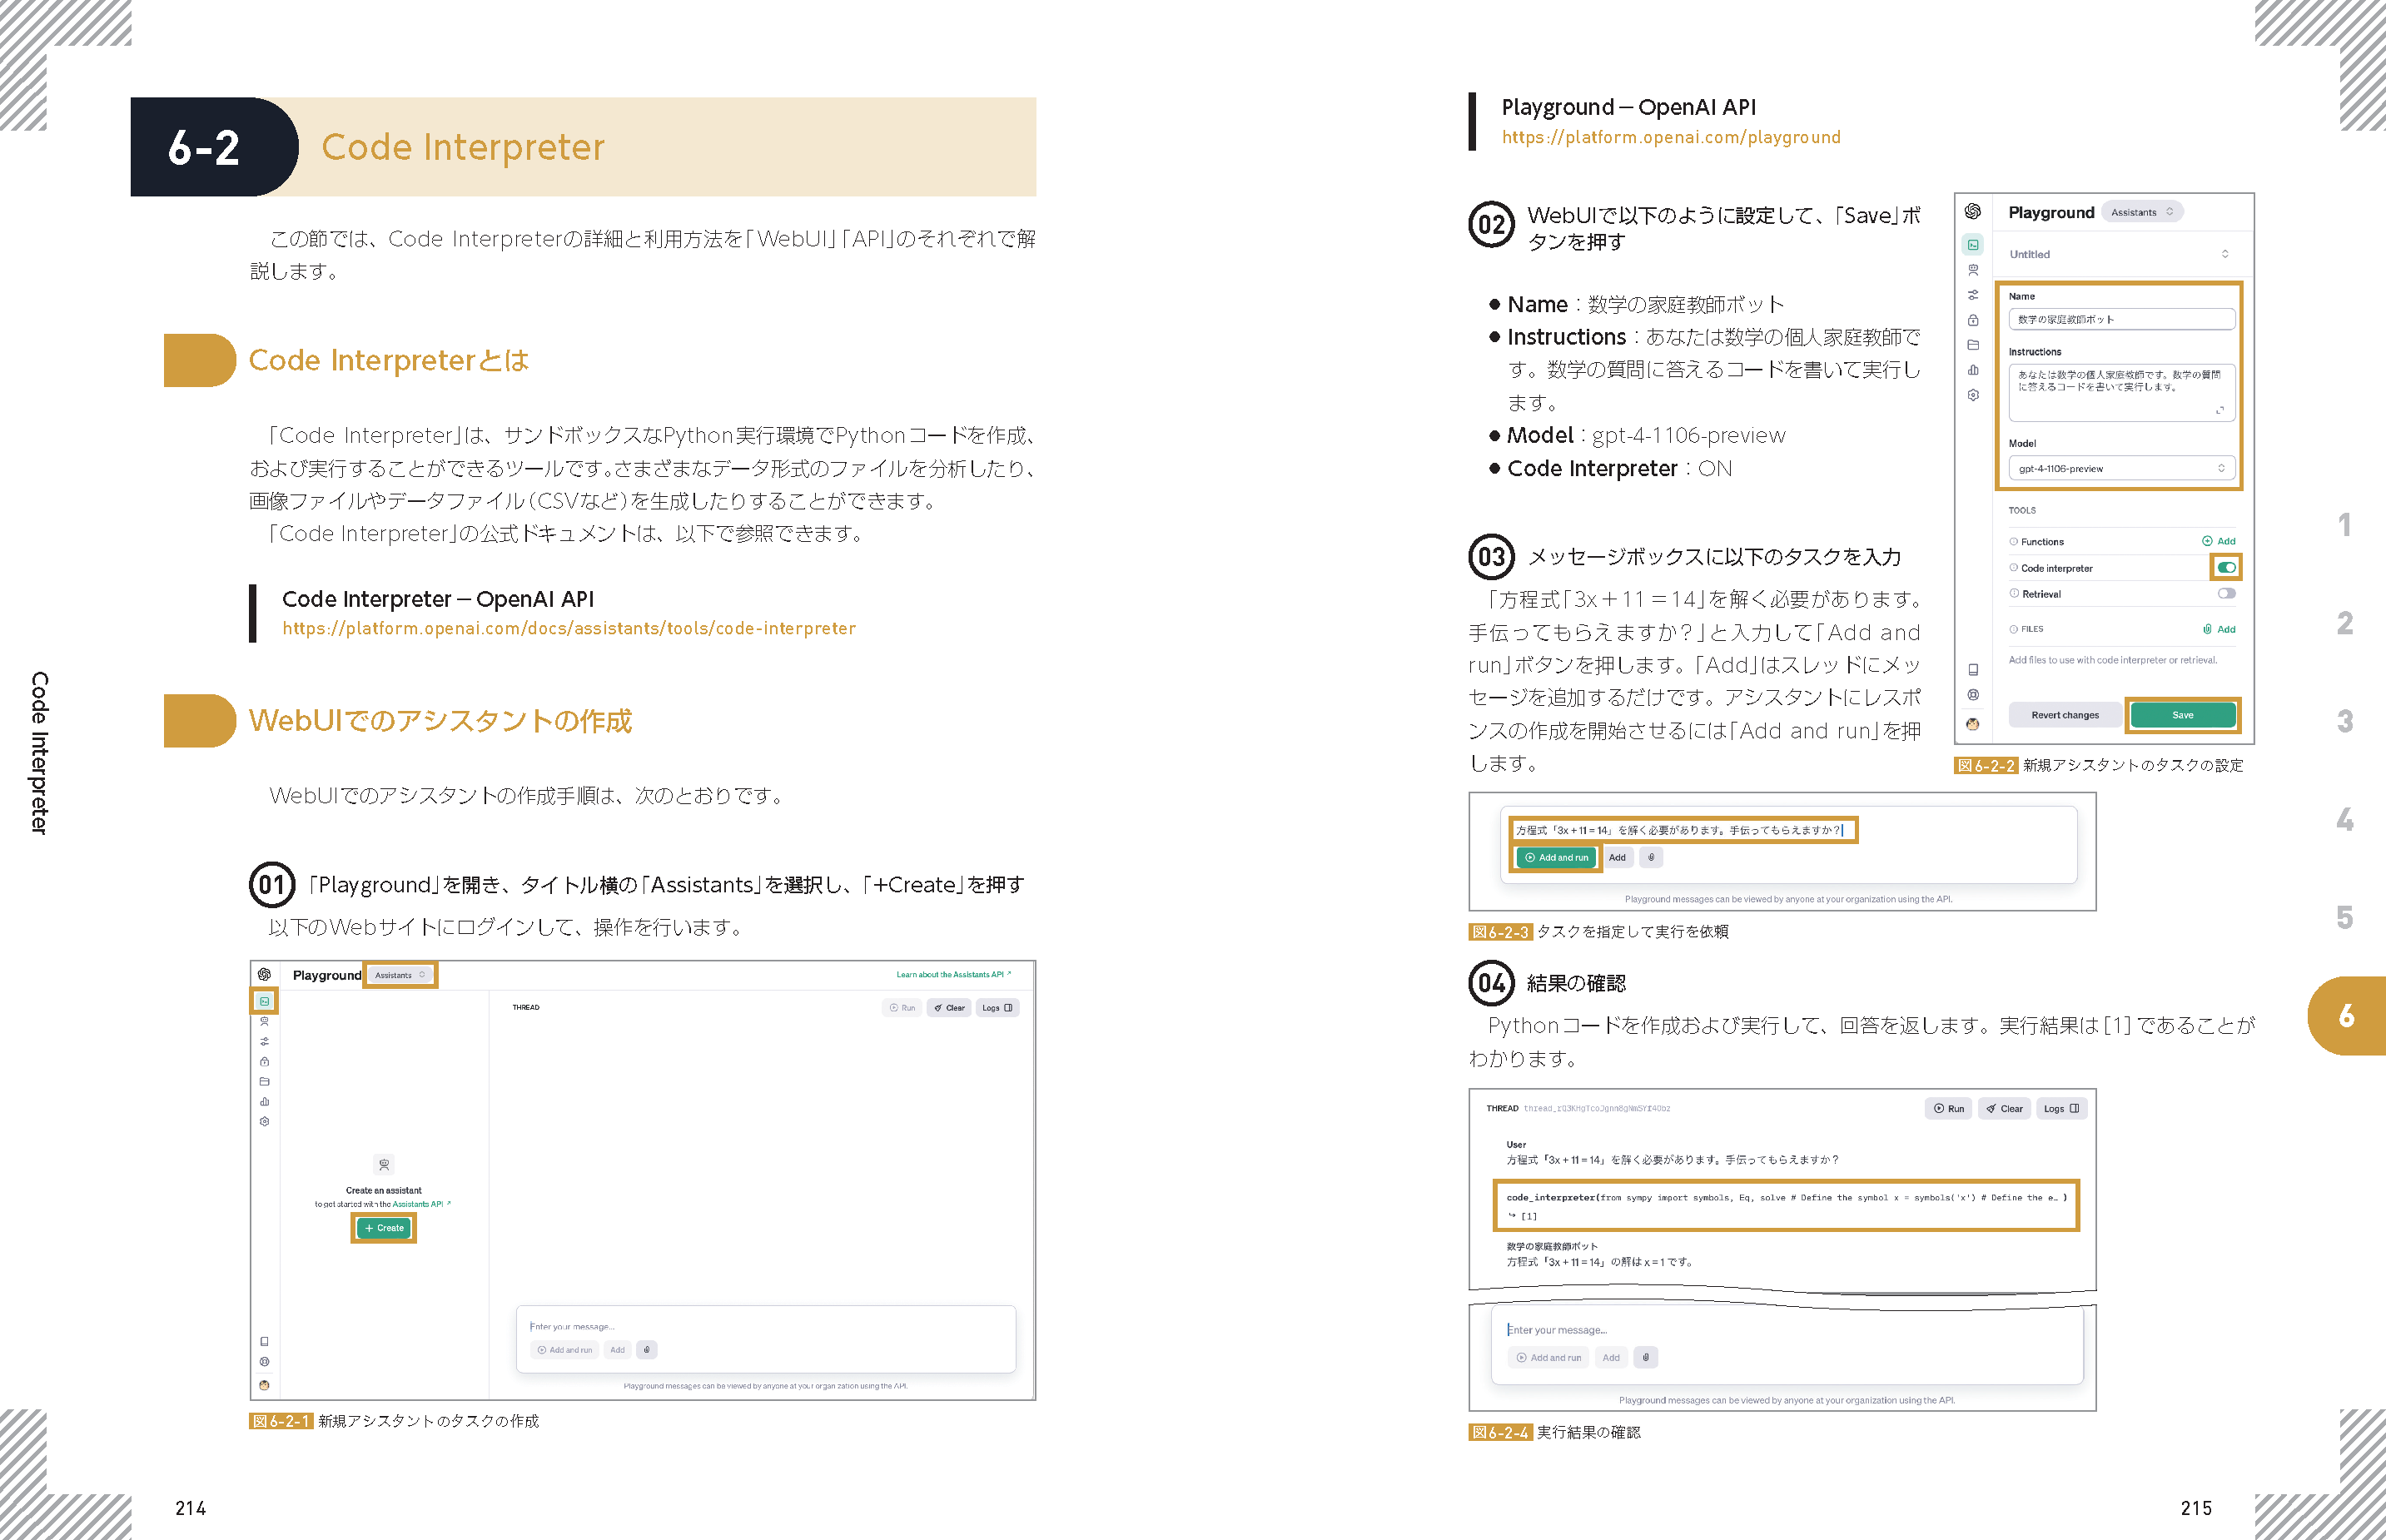The width and height of the screenshot is (2386, 1540).
Task: Click the API keys lock icon in figure 6-2-2 sidebar
Action: pyautogui.click(x=1973, y=320)
